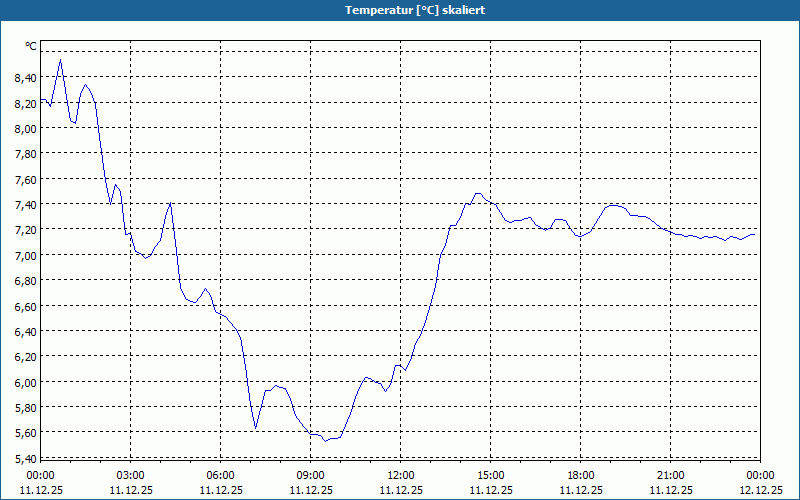Pick the 6,60 y-axis value
The height and width of the screenshot is (500, 800).
point(26,306)
